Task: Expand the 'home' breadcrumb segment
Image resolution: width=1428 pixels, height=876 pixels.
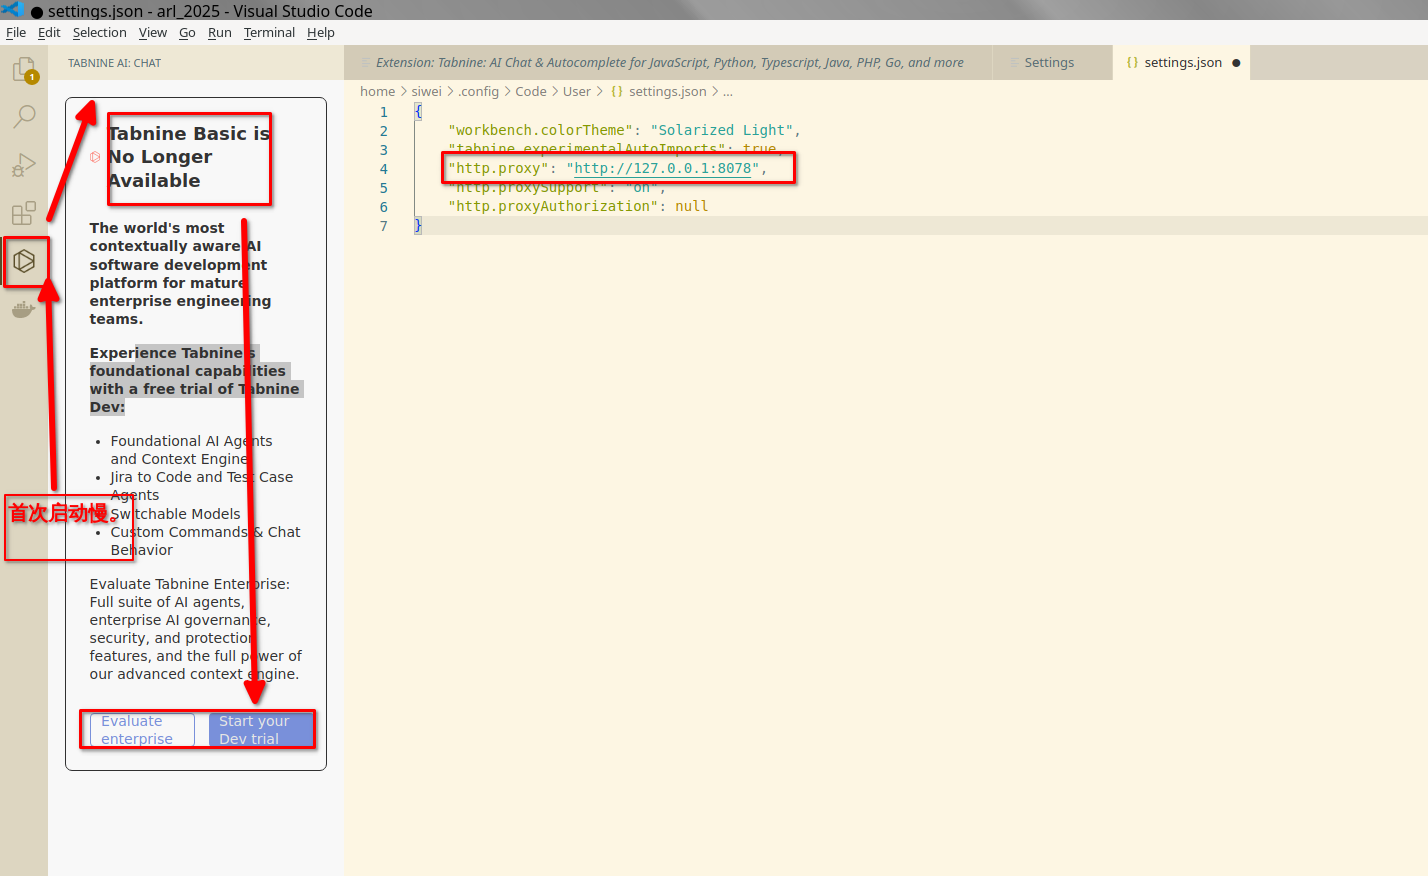Action: 377,91
